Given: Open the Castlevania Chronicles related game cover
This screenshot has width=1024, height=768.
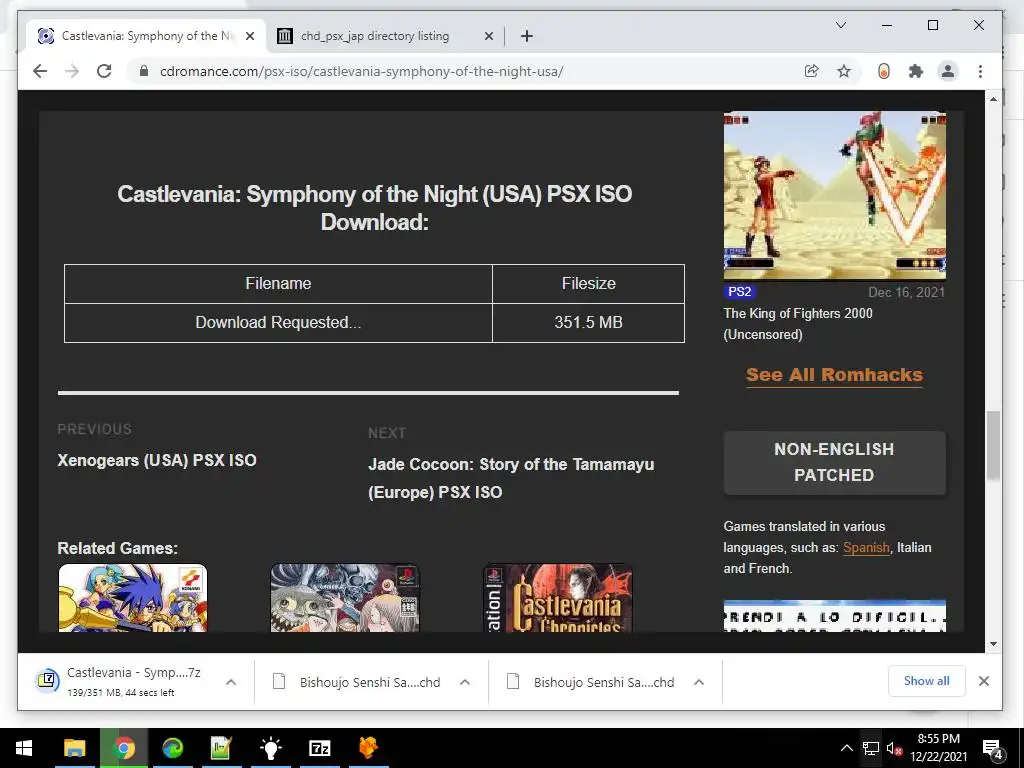Looking at the screenshot, I should pos(558,598).
